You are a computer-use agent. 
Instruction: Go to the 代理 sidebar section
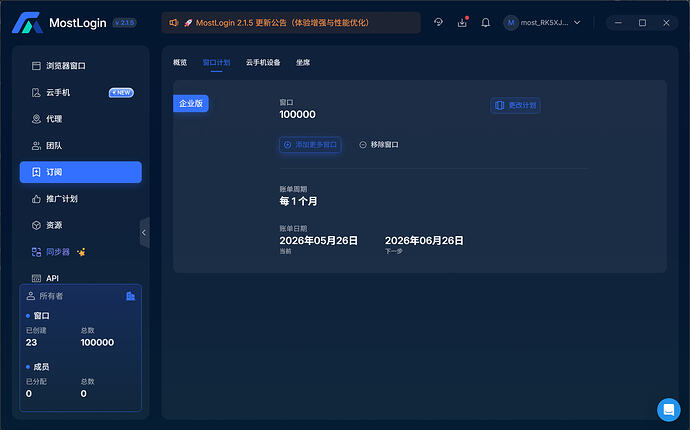[x=81, y=119]
